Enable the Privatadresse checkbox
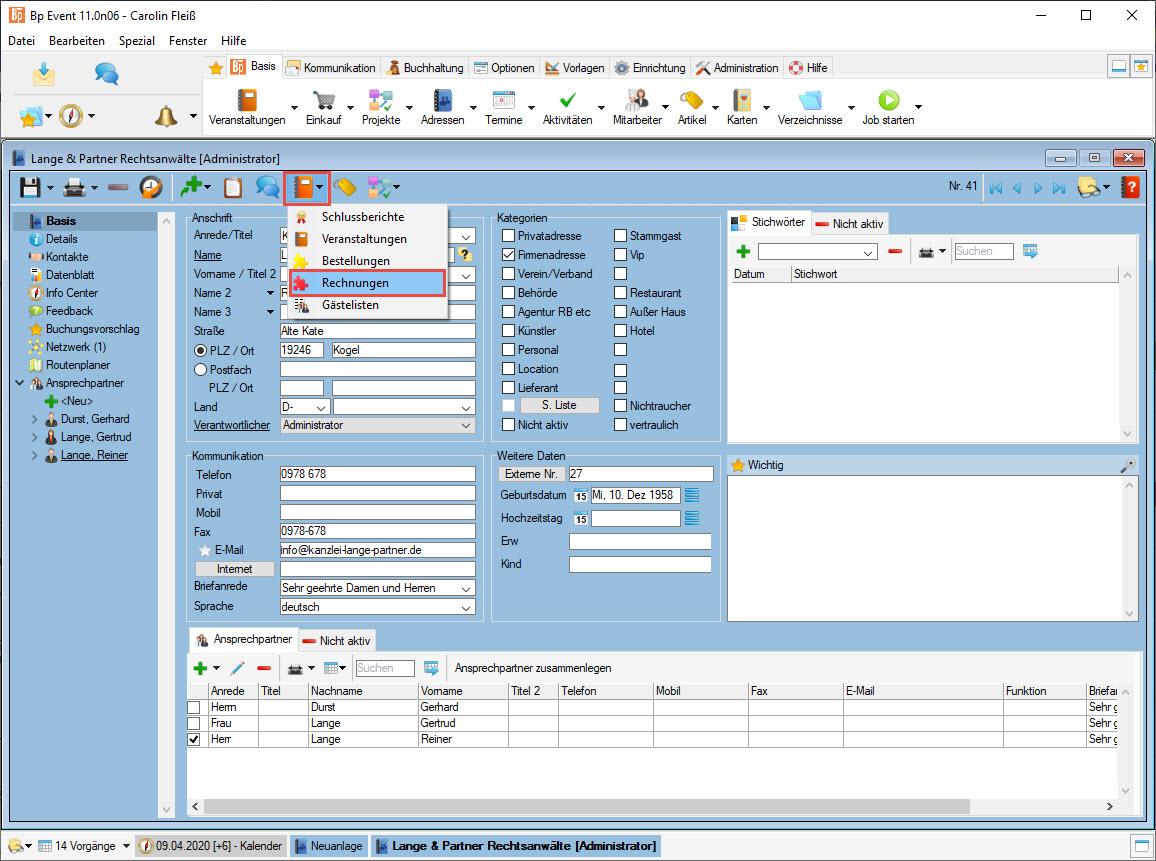 click(509, 236)
